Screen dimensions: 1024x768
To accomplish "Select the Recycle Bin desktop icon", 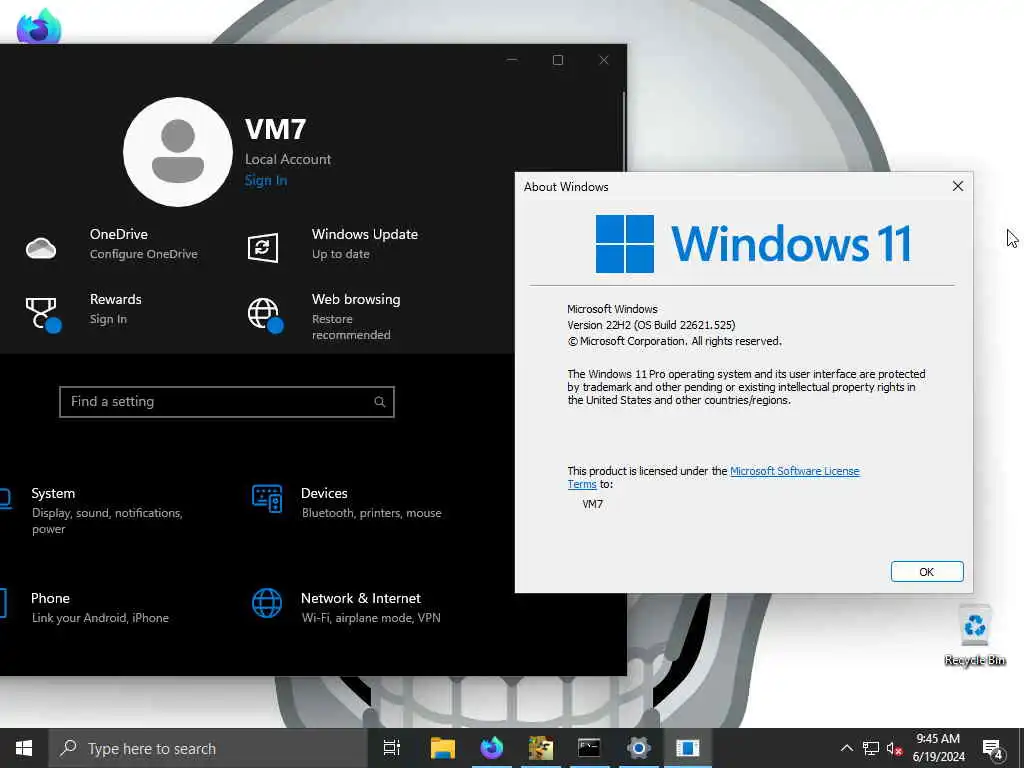I will point(974,635).
